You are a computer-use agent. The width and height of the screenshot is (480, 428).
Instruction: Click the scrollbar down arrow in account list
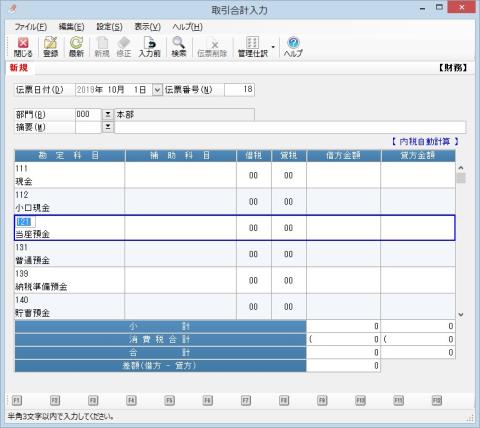(x=461, y=314)
